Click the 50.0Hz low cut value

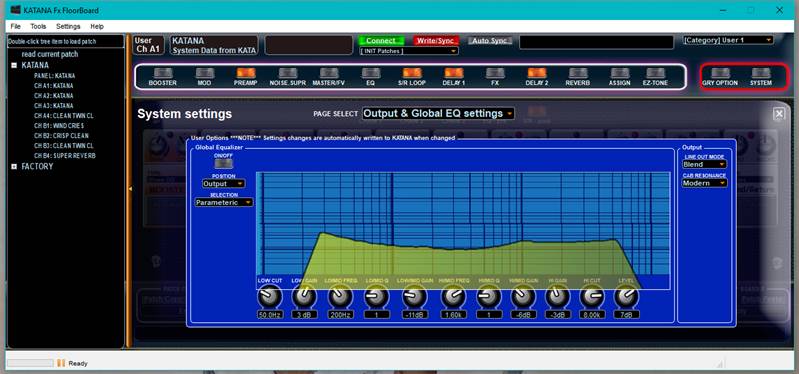(270, 315)
